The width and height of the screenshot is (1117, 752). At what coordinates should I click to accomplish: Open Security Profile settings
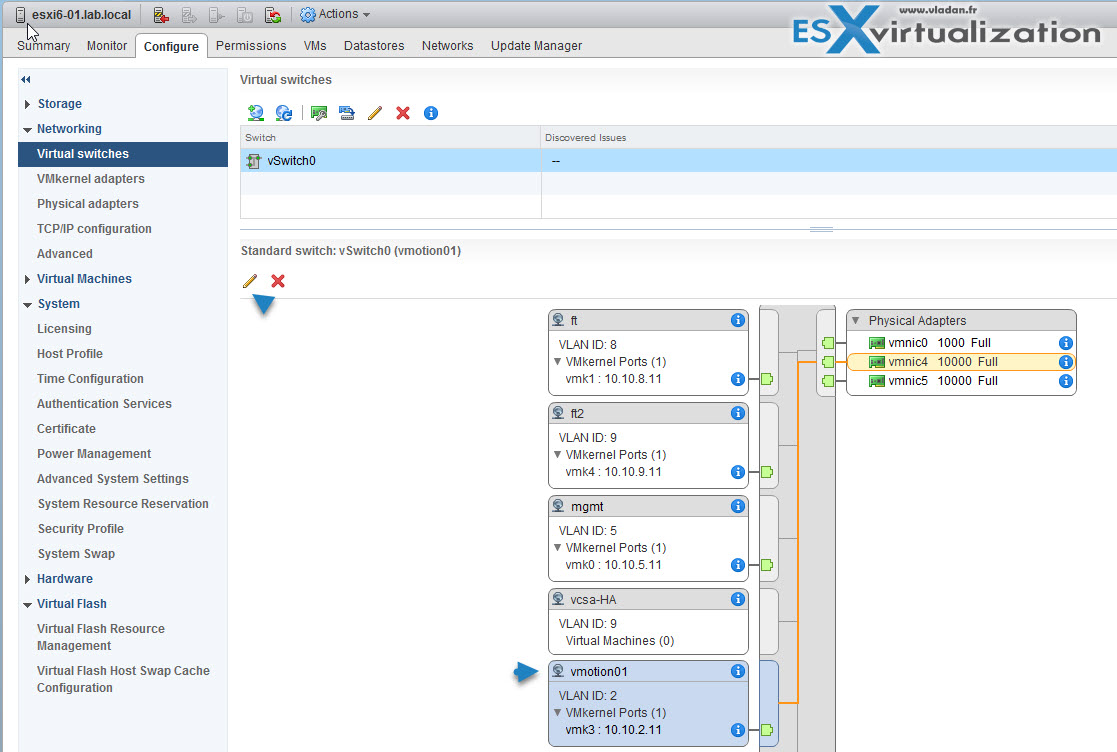[x=80, y=529]
